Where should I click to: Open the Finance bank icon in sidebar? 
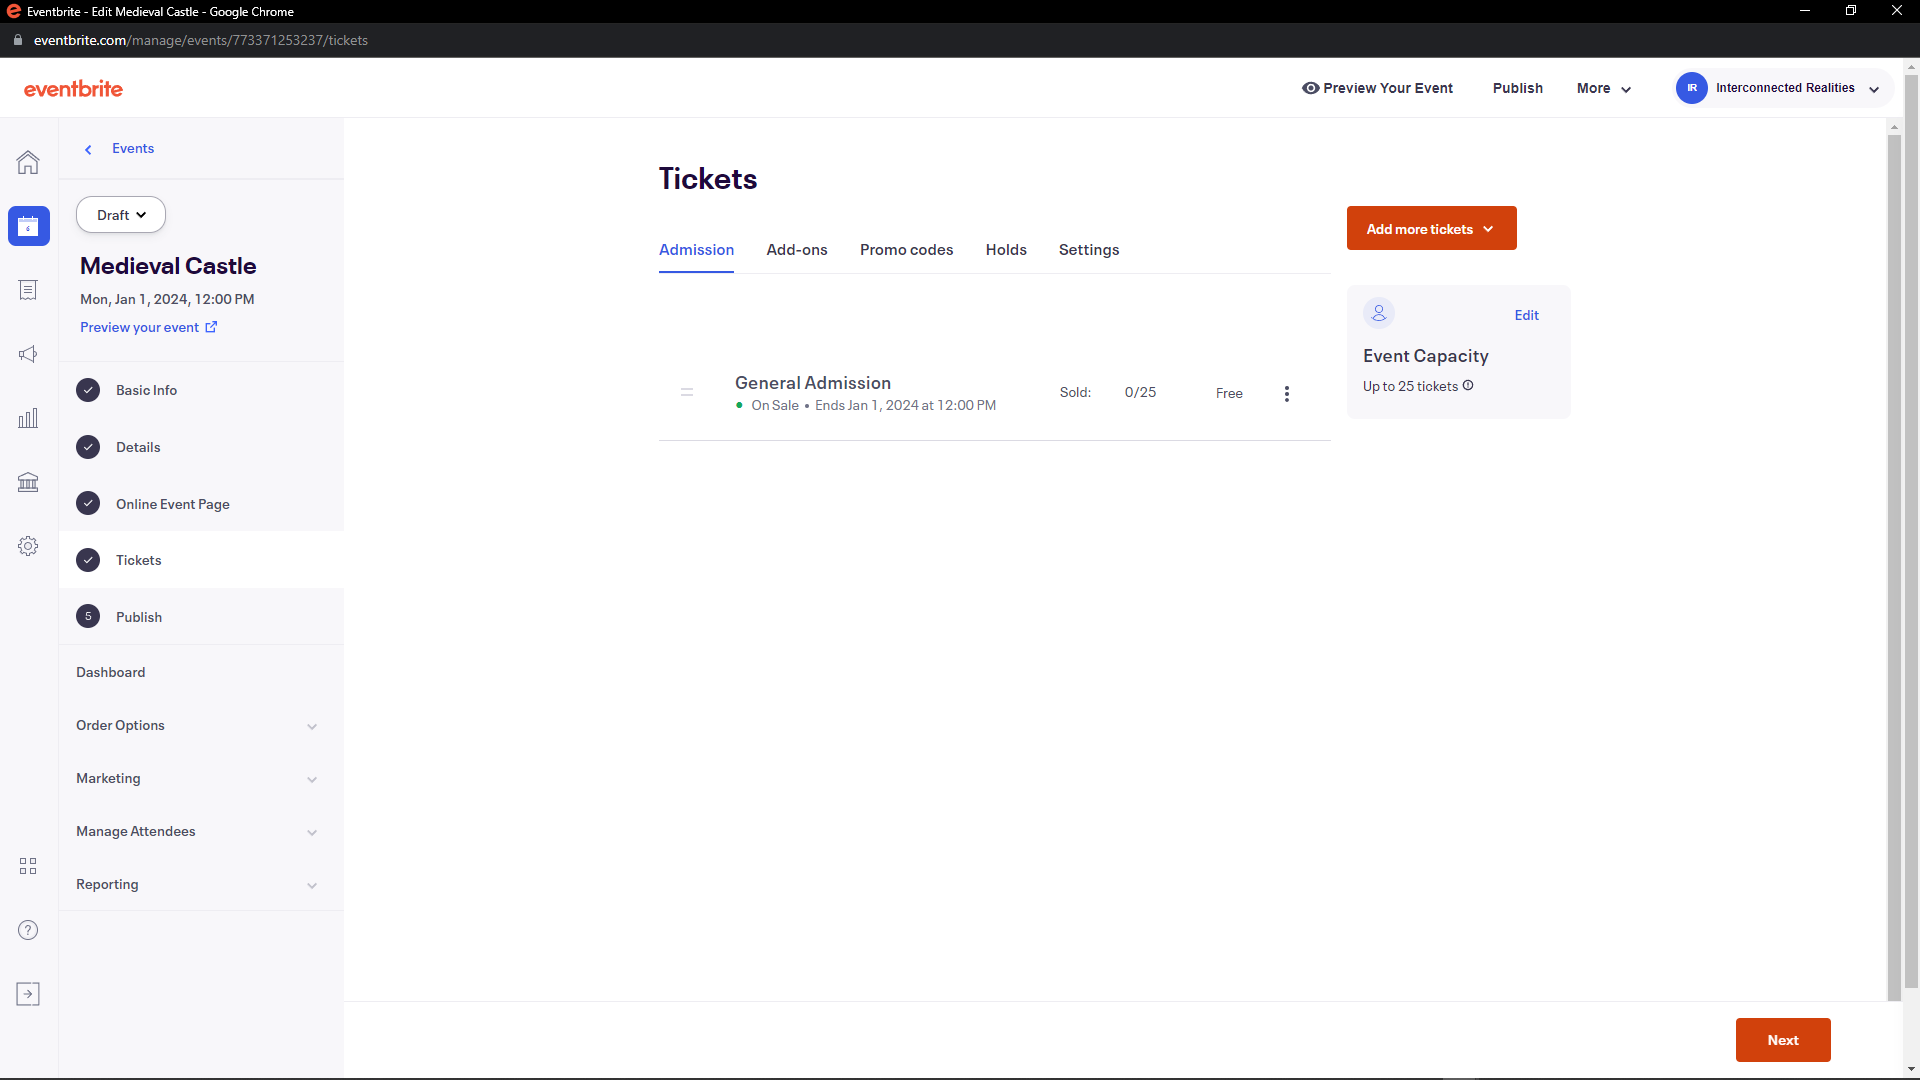click(x=28, y=482)
